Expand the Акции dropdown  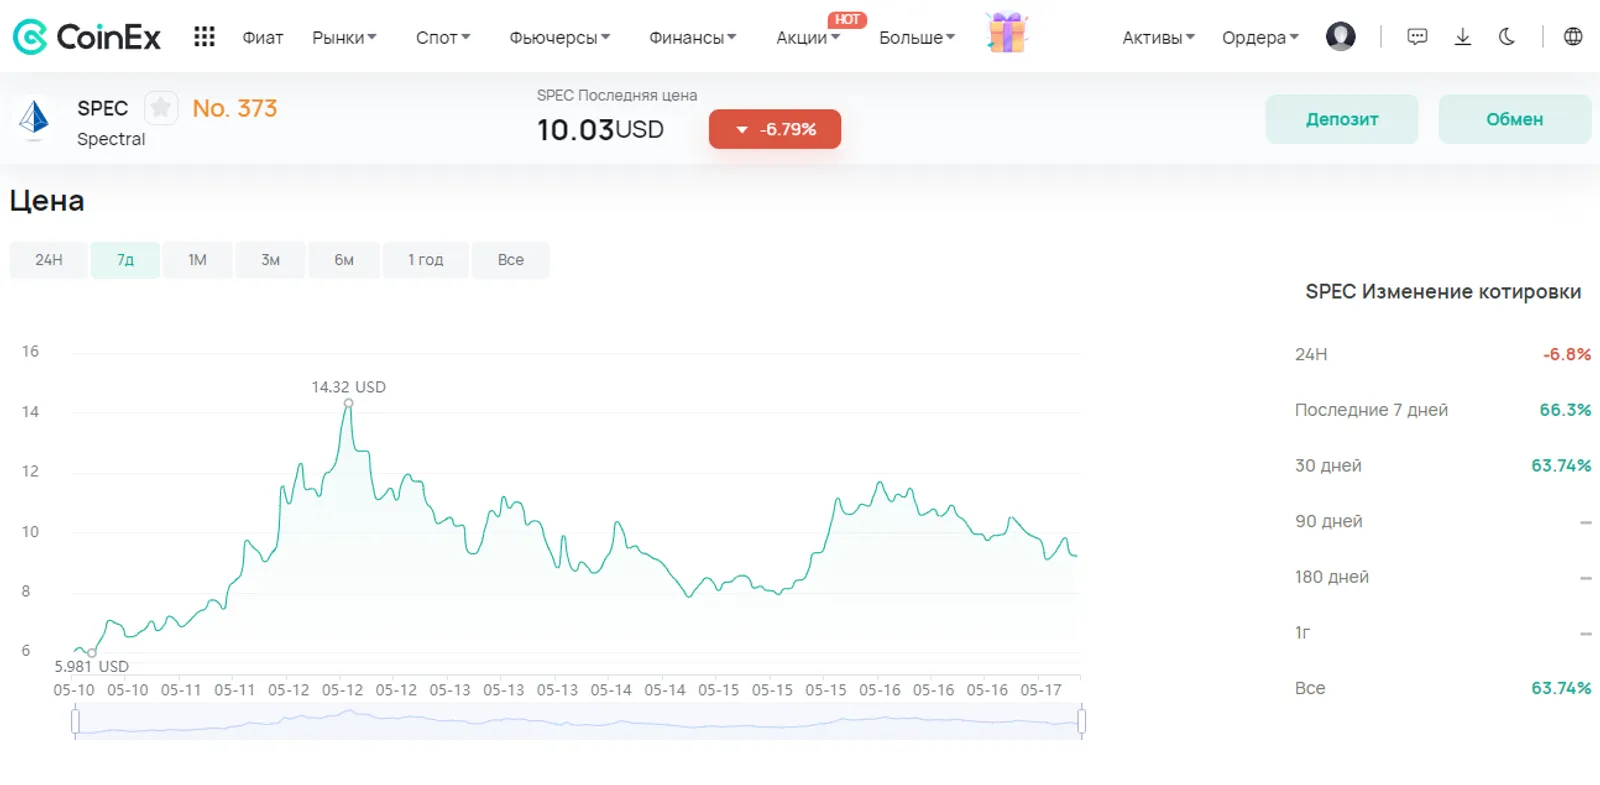click(808, 38)
